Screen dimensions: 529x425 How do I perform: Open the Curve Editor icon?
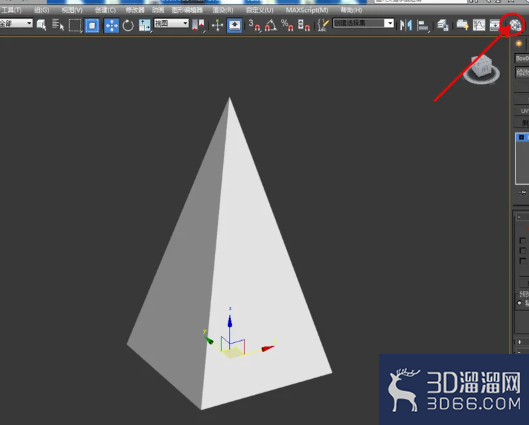(479, 25)
